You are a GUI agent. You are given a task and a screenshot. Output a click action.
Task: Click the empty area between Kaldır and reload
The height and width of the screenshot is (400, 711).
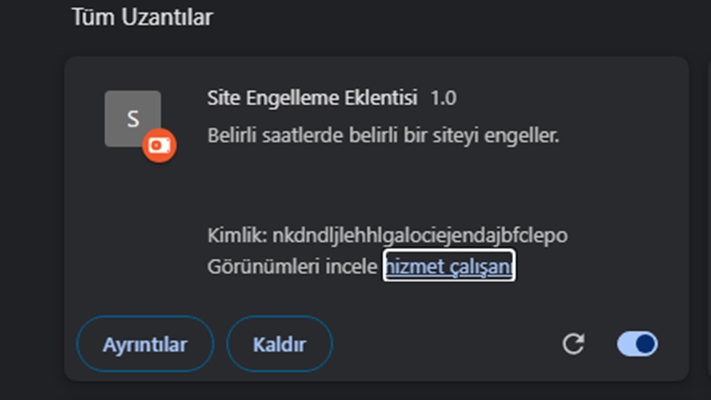447,344
